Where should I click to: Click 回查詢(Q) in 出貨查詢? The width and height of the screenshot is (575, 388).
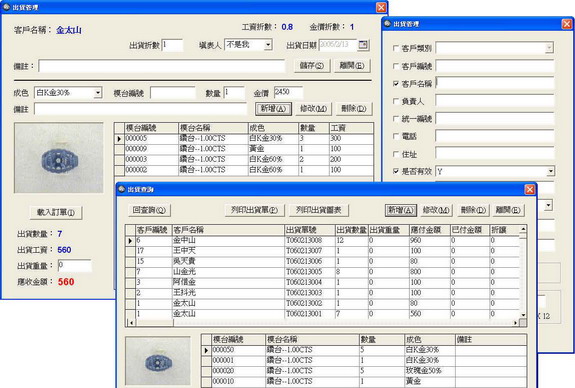click(x=149, y=210)
